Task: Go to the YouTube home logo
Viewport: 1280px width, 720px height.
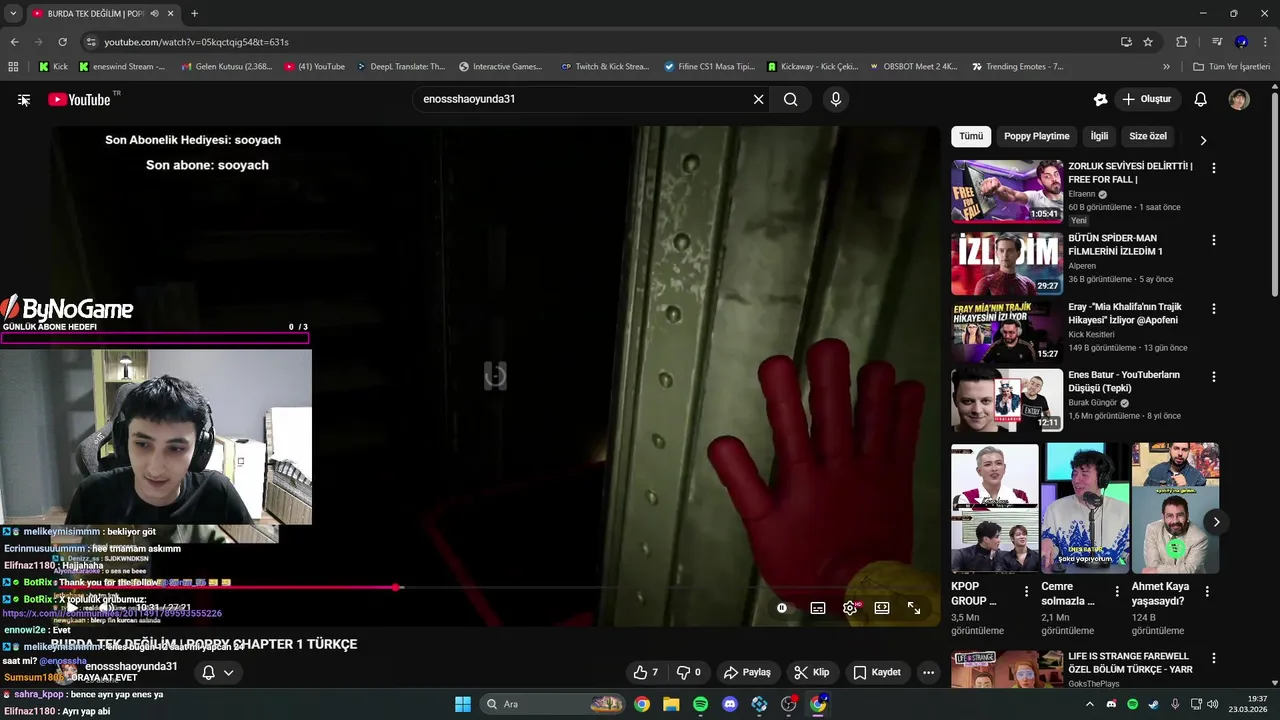Action: [79, 99]
